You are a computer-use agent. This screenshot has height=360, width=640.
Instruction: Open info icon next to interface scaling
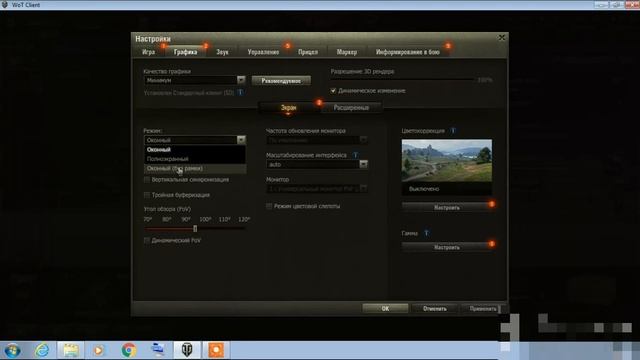click(356, 155)
